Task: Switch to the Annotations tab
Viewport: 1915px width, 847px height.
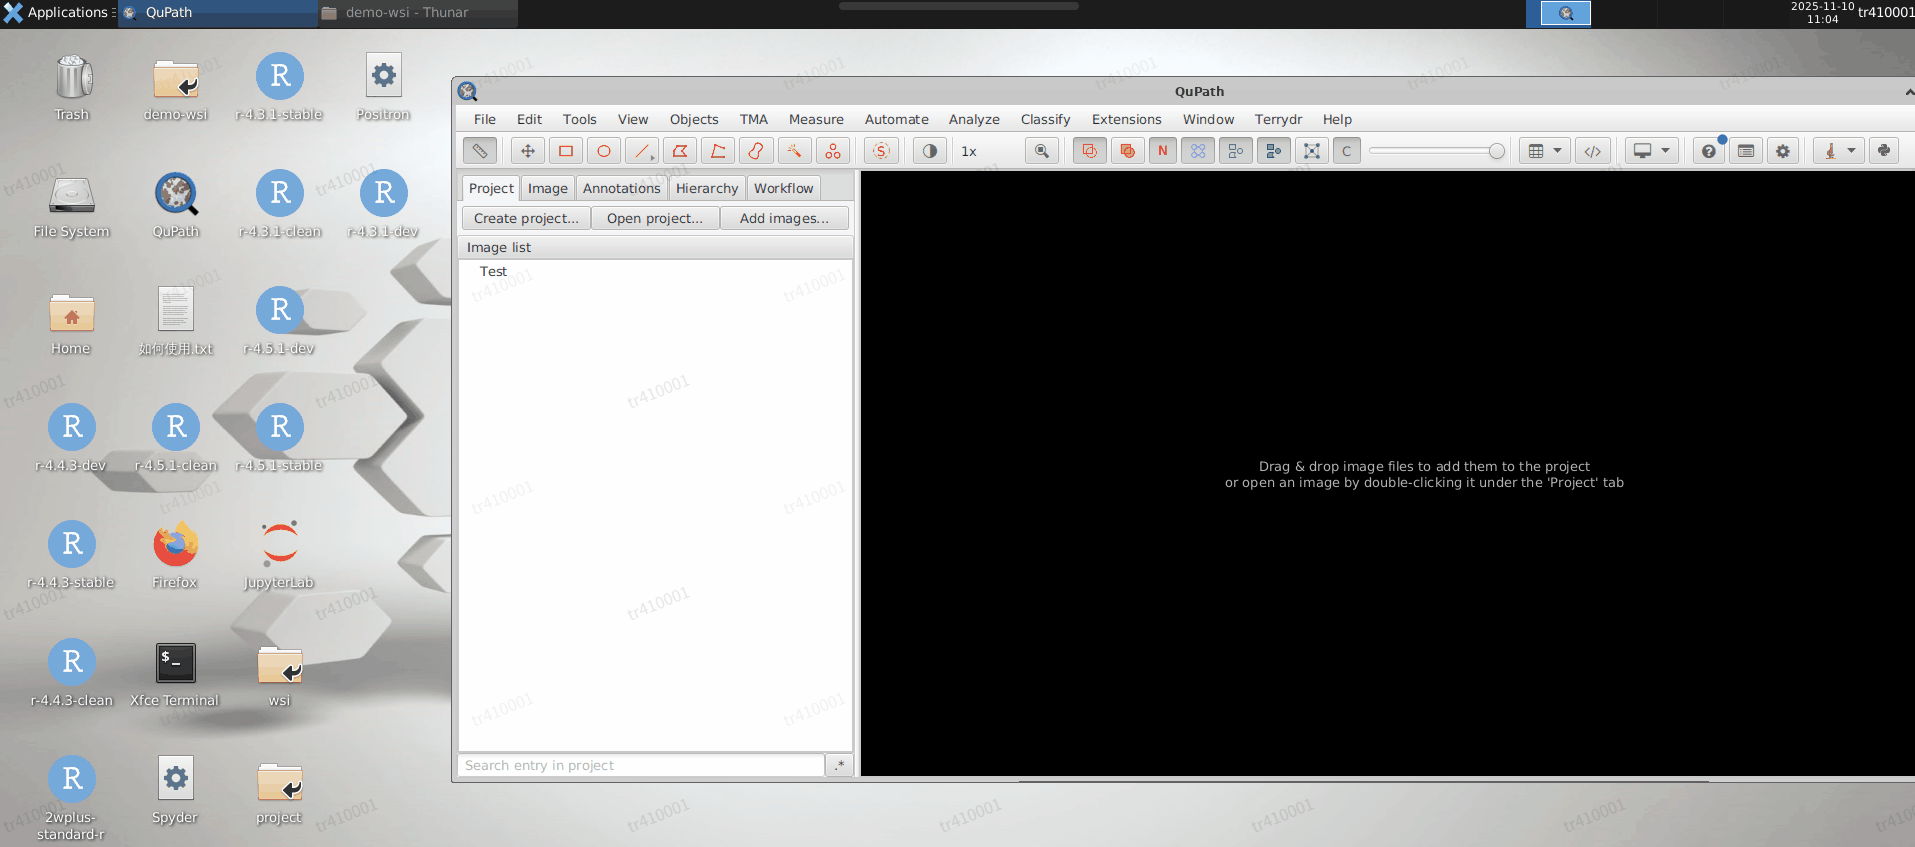Action: [x=622, y=188]
